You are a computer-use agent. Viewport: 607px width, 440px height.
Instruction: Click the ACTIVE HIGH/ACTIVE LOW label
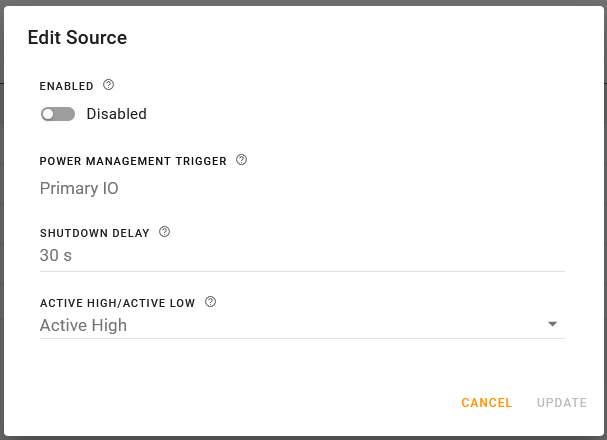[117, 303]
